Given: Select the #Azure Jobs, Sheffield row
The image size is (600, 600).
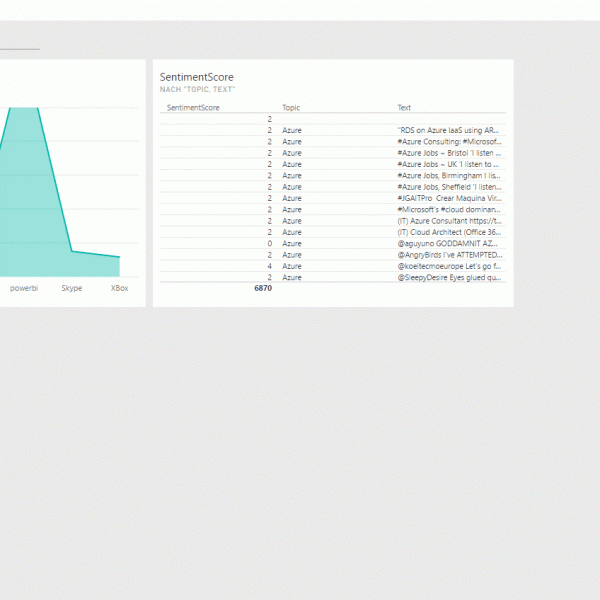Looking at the screenshot, I should point(448,187).
